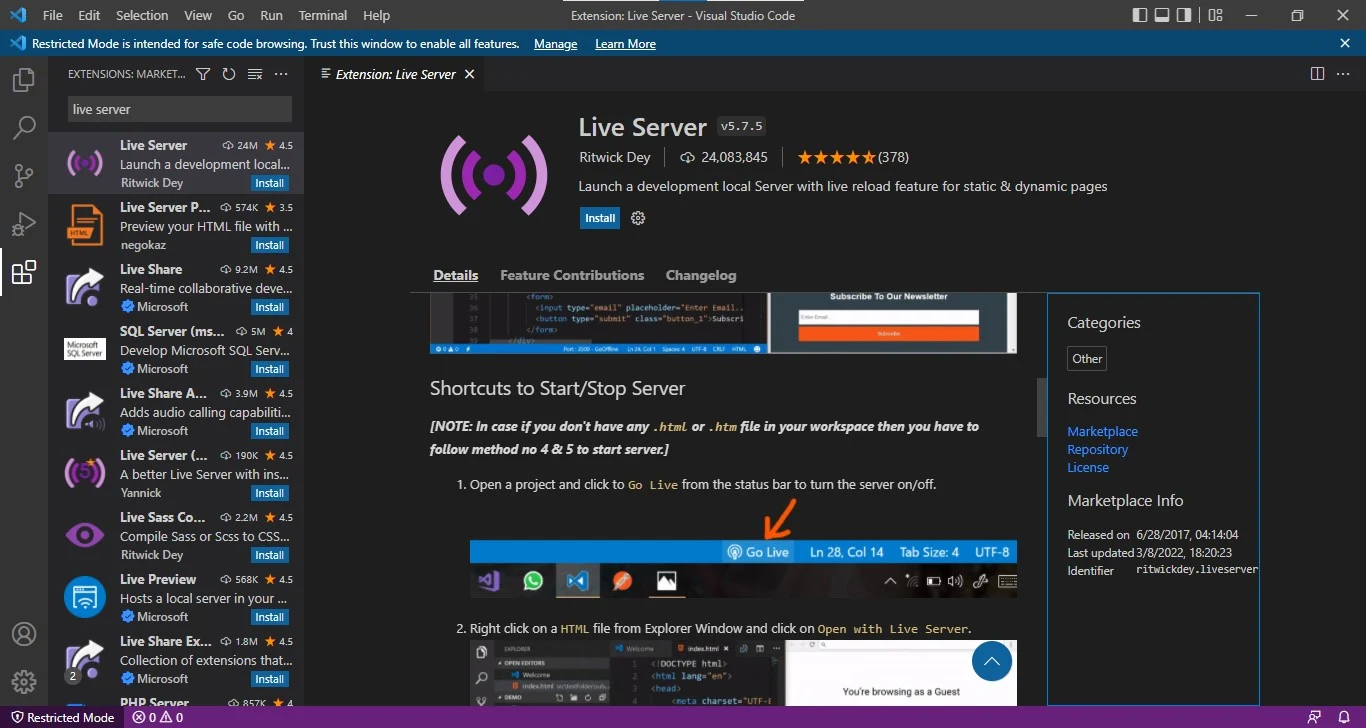Image resolution: width=1366 pixels, height=728 pixels.
Task: Install Live Server from detail page
Action: [600, 218]
